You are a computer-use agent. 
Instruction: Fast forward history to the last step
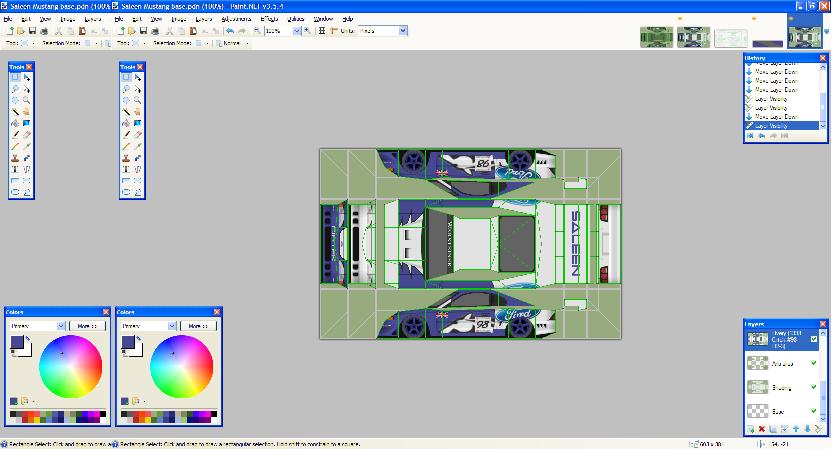click(x=784, y=136)
